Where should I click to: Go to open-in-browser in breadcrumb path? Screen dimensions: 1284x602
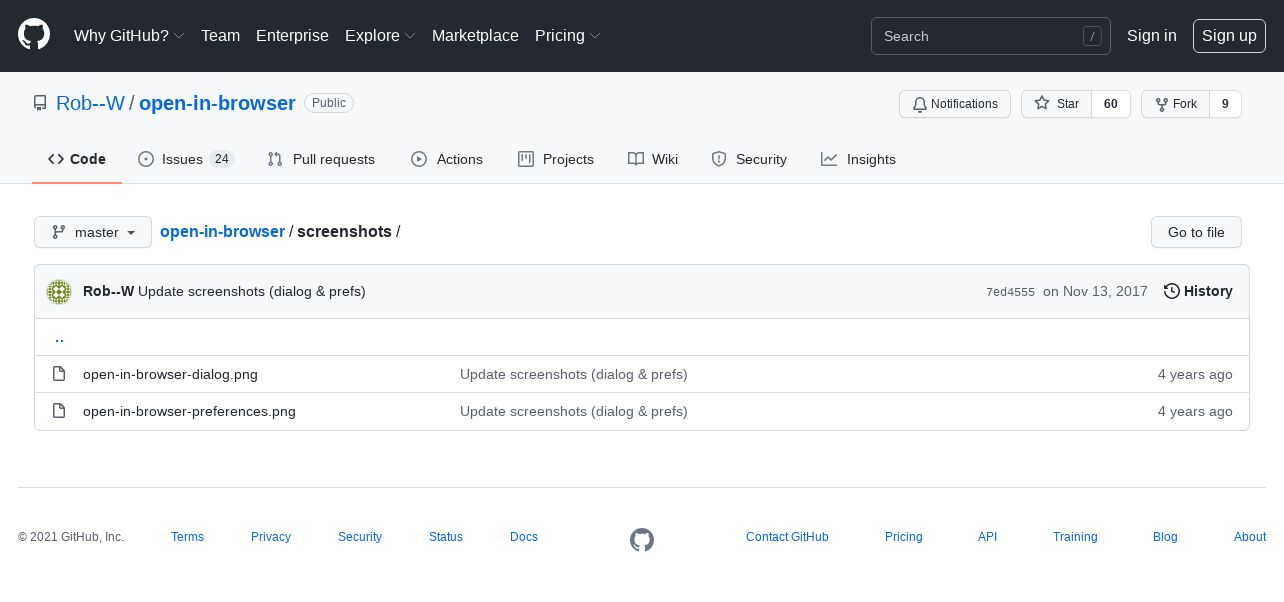click(x=222, y=231)
